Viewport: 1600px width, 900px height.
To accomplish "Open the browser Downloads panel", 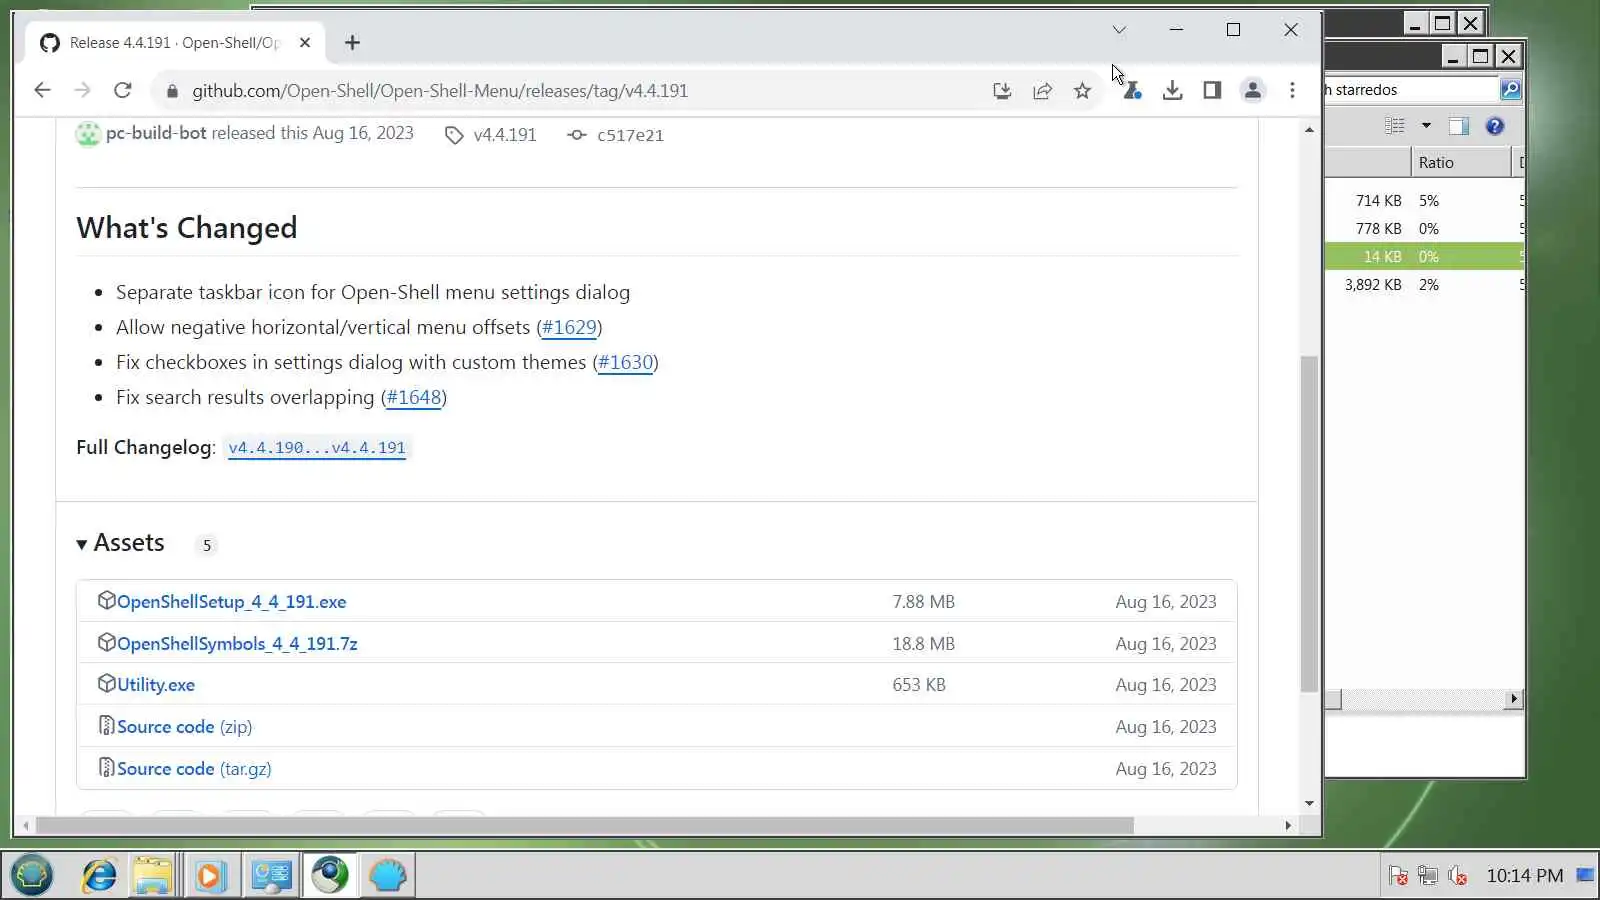I will tap(1172, 91).
